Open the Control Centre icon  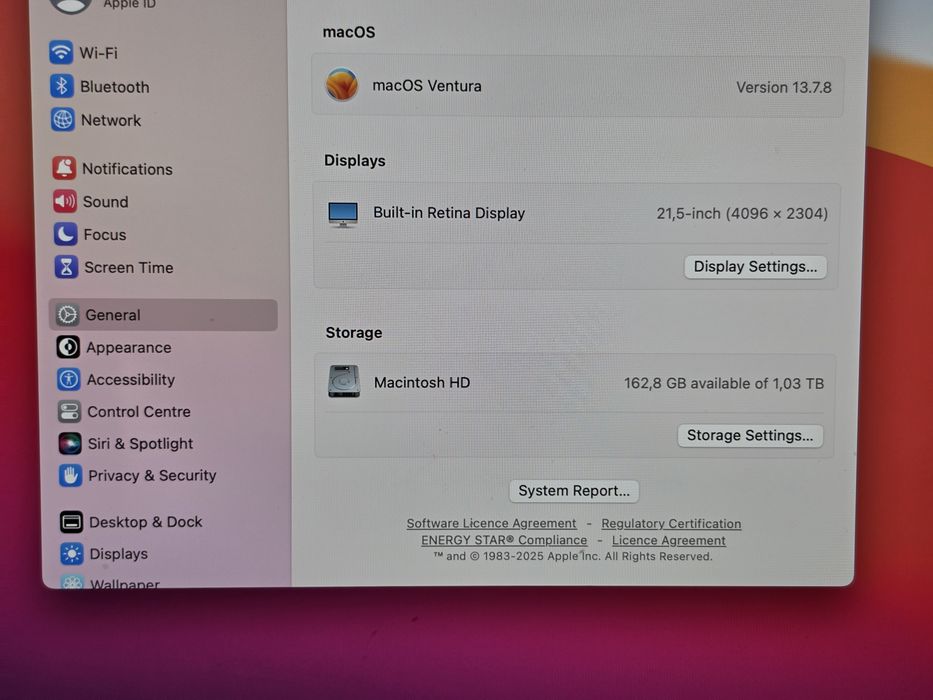click(x=69, y=411)
